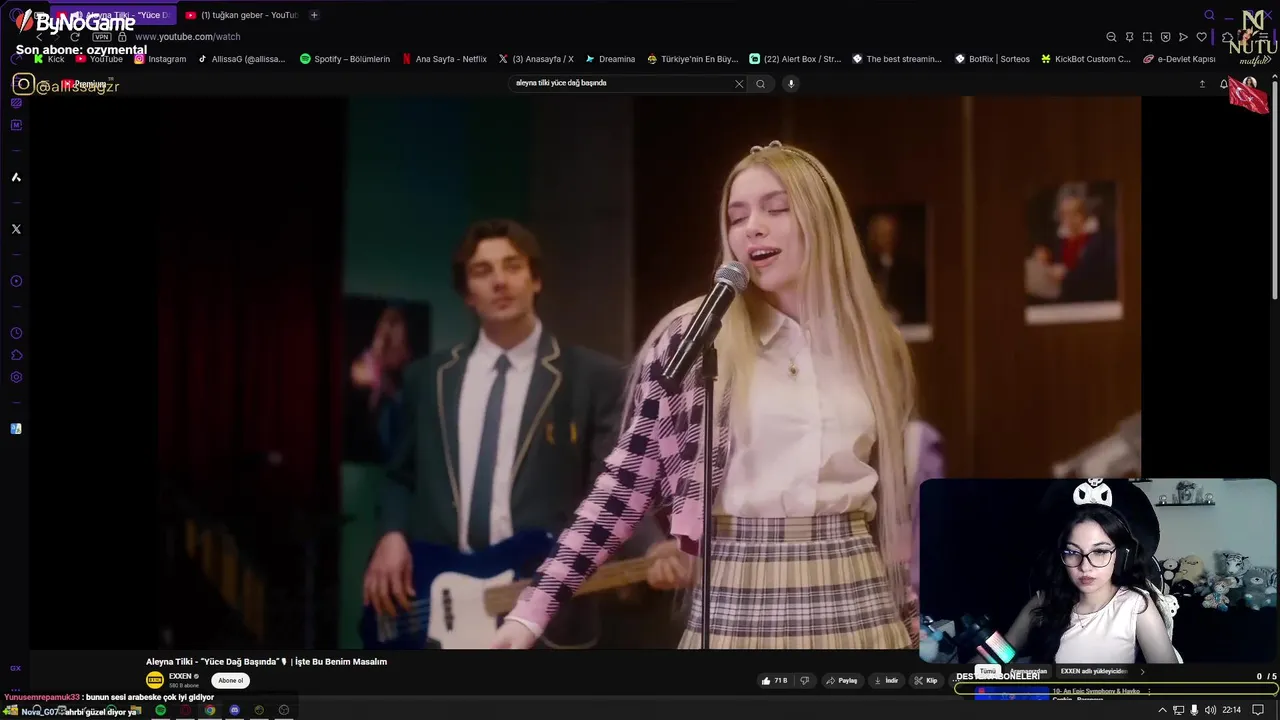The image size is (1280, 720).
Task: Open the history clock sidebar icon
Action: tap(16, 333)
